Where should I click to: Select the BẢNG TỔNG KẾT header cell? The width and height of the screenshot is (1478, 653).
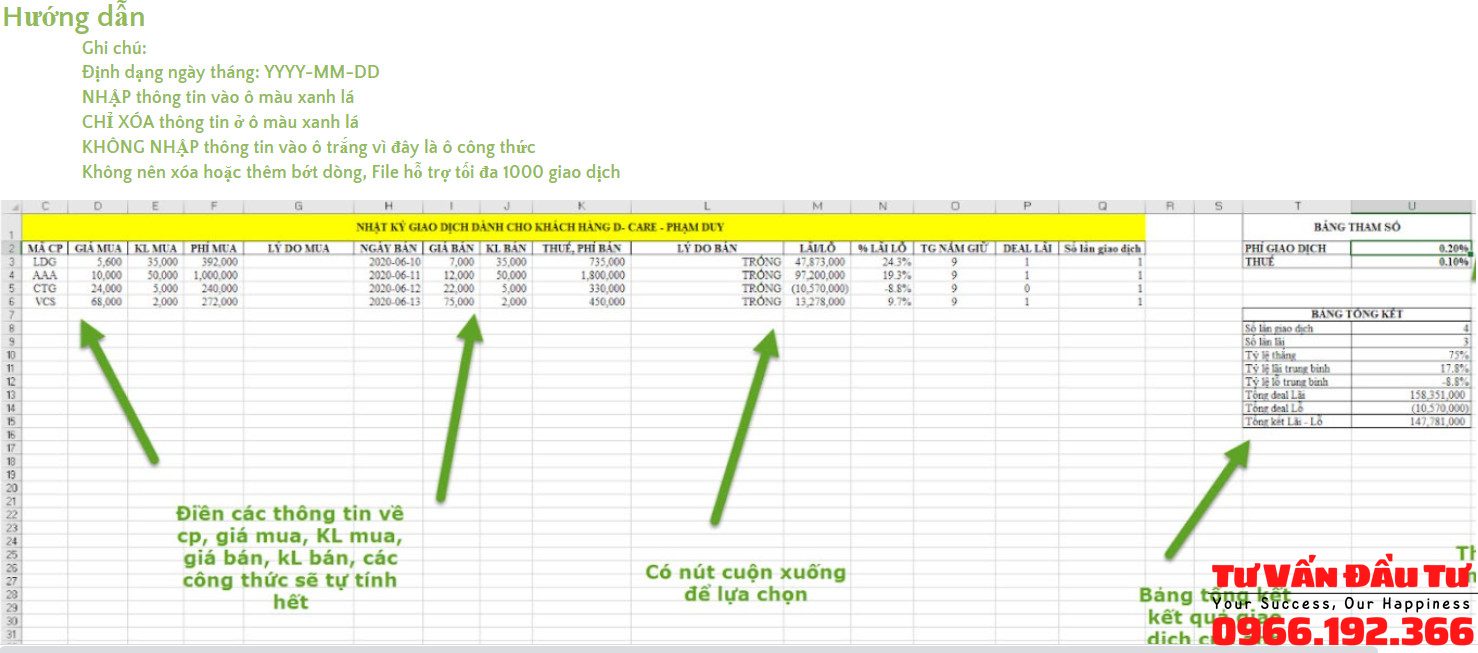pyautogui.click(x=1356, y=314)
